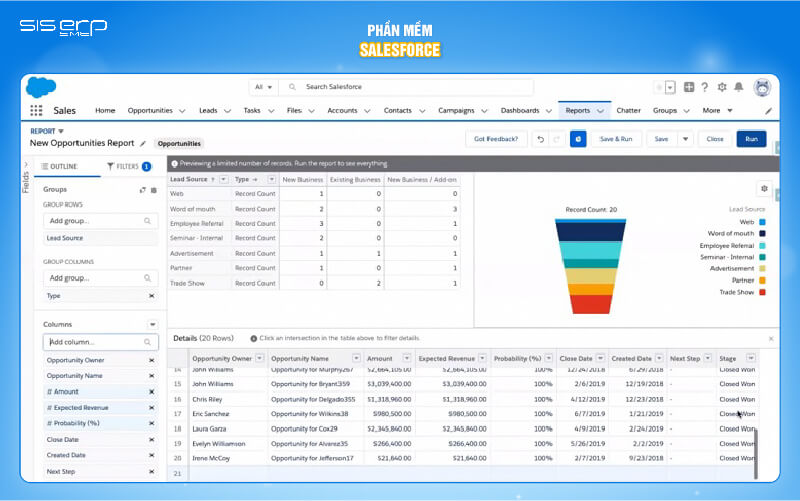This screenshot has height=501, width=800.
Task: Expand the Accounts nav chevron
Action: pyautogui.click(x=367, y=111)
